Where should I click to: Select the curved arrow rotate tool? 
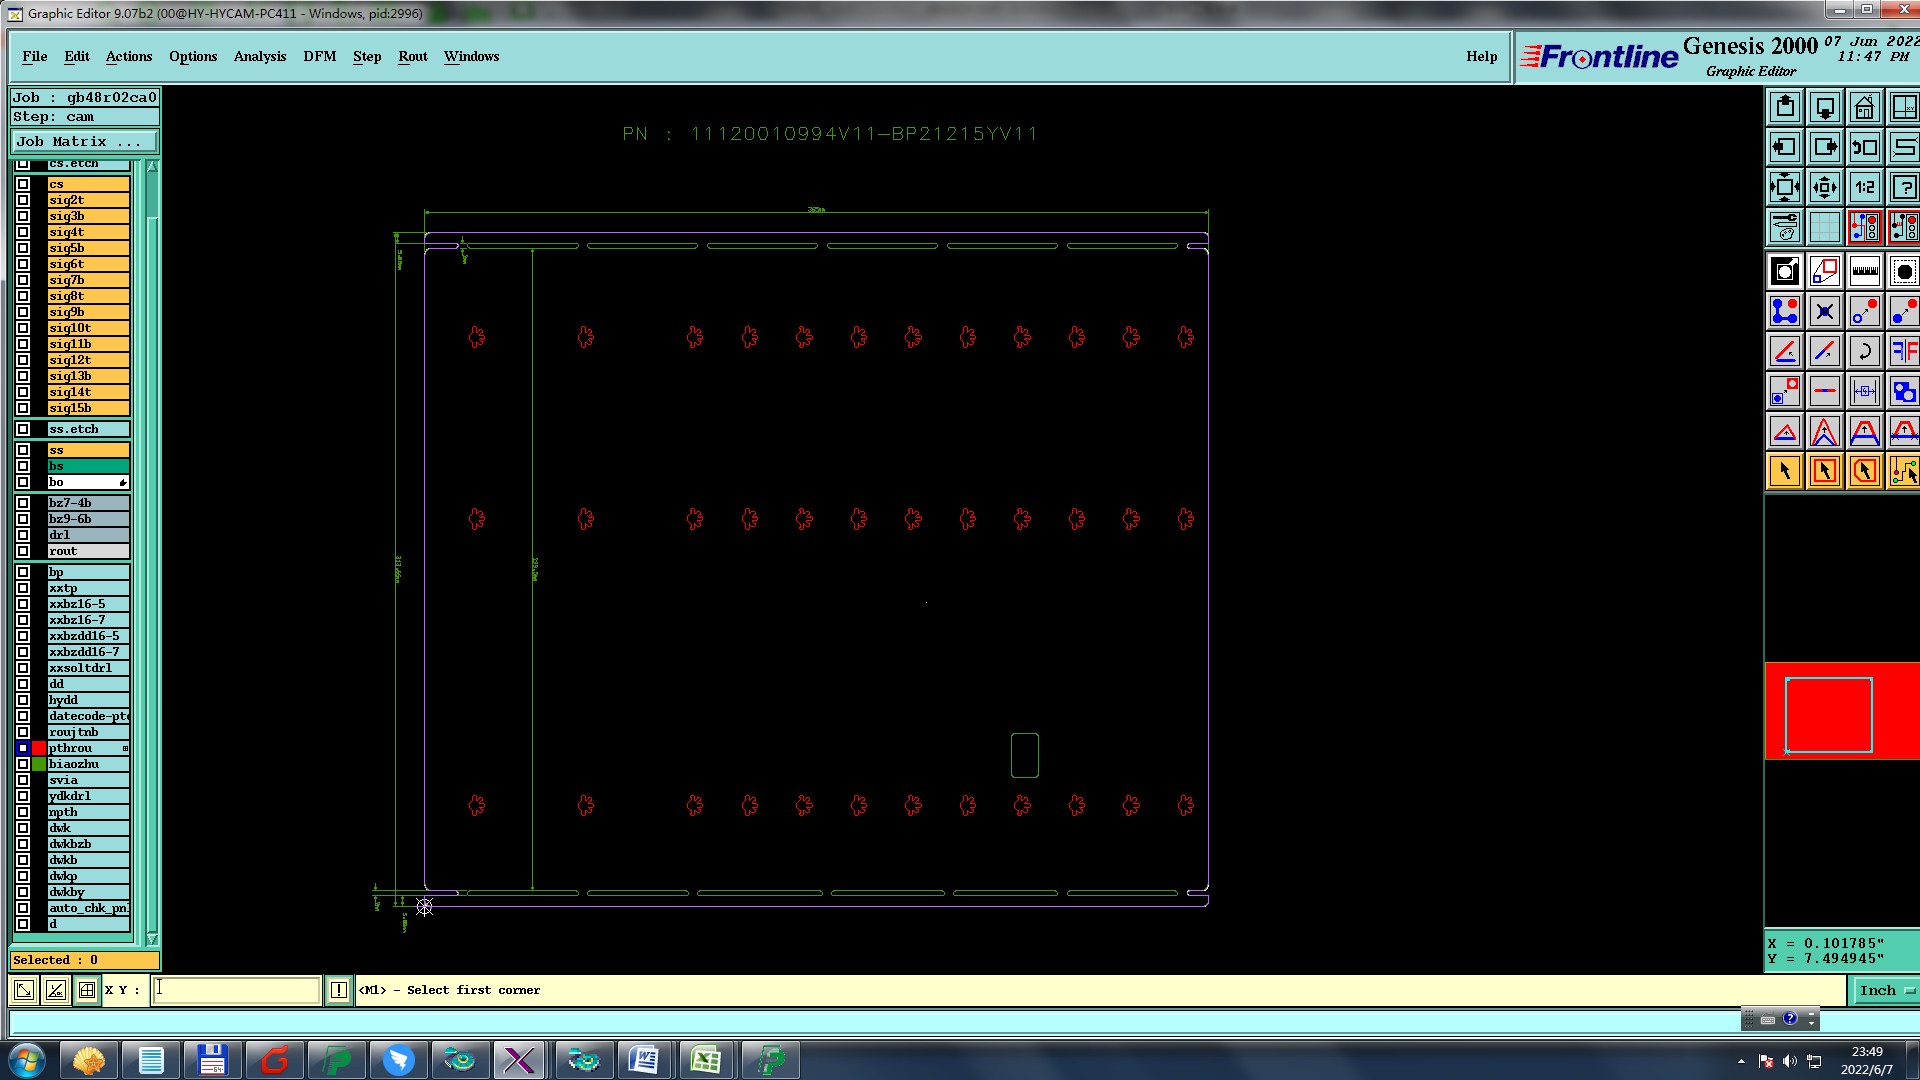click(1865, 351)
